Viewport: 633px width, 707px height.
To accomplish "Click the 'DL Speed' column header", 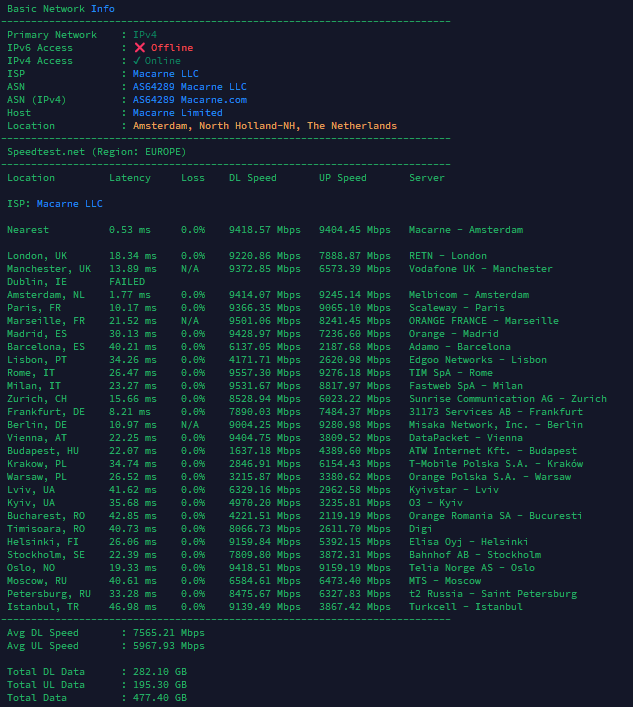I will click(253, 178).
